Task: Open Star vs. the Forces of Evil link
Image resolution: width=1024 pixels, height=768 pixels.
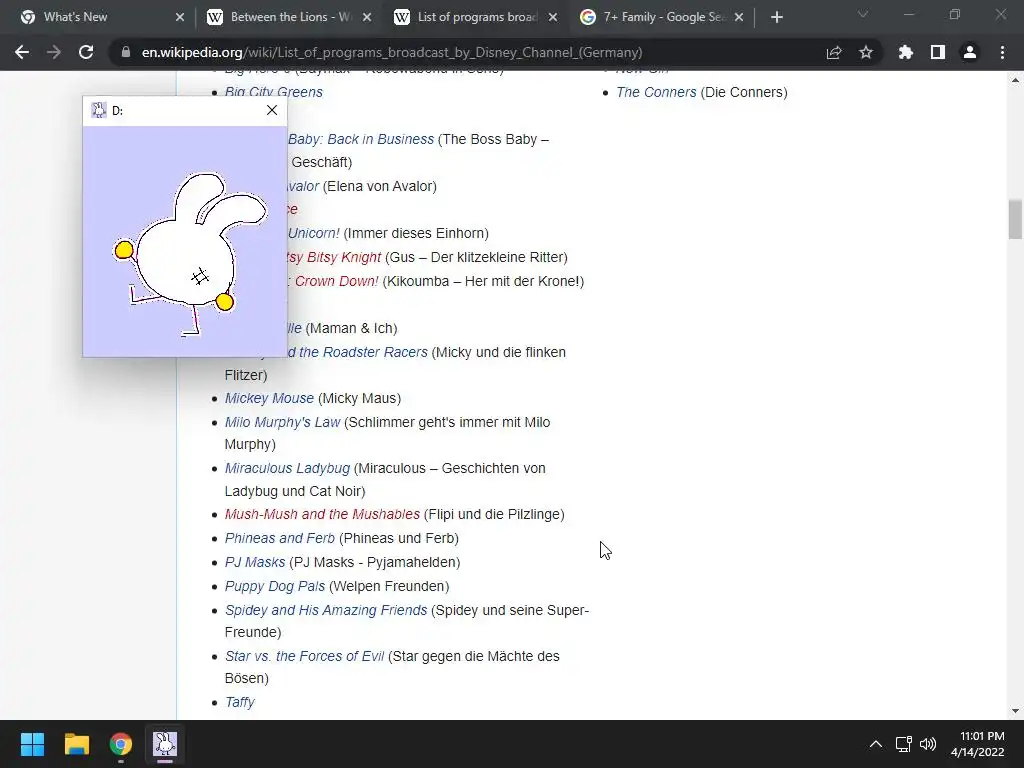Action: (x=304, y=656)
